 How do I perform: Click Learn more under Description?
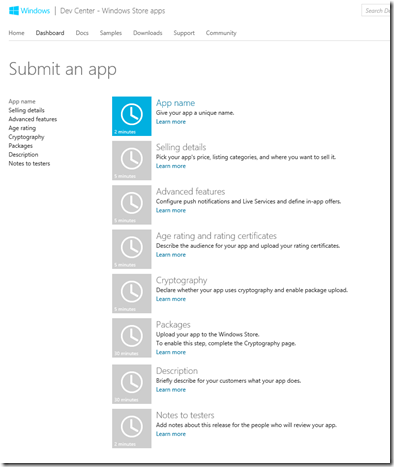point(171,390)
